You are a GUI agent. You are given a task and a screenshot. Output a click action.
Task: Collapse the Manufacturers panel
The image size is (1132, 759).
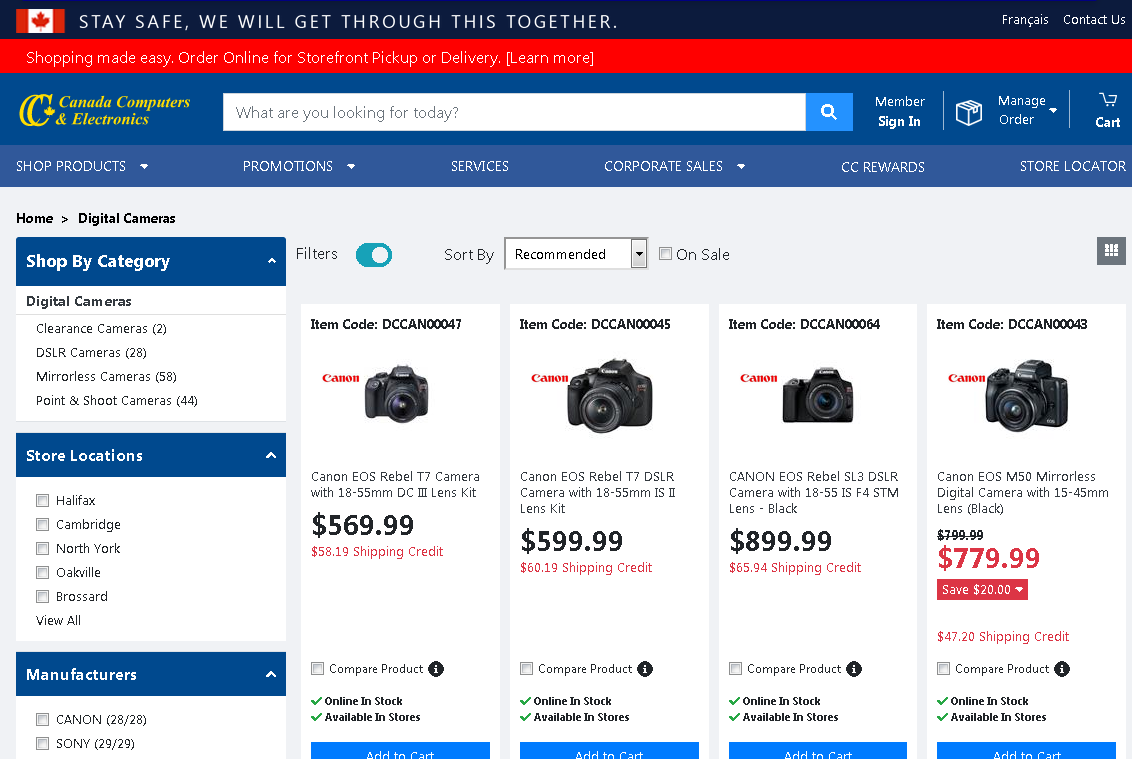pyautogui.click(x=271, y=675)
